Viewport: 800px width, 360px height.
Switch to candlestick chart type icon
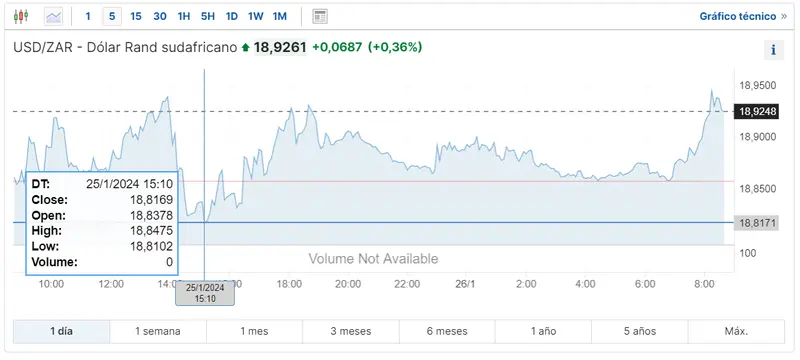click(20, 16)
